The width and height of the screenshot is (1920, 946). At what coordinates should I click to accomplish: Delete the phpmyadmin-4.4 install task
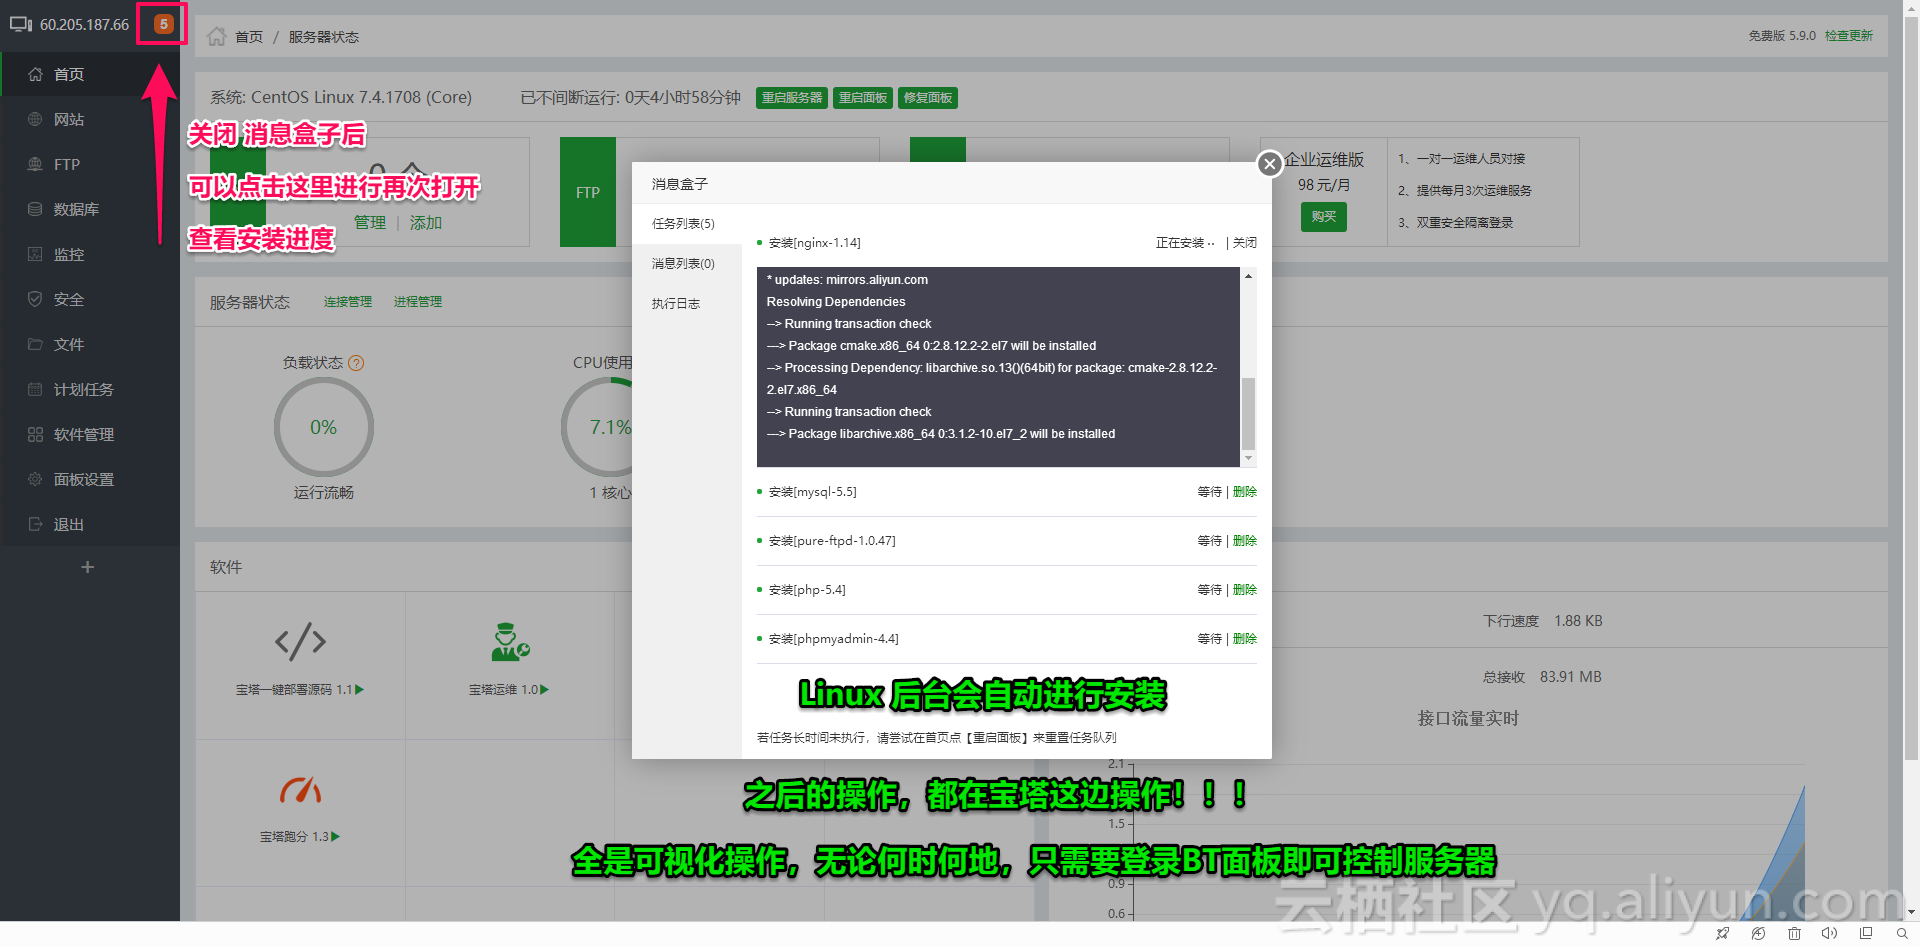[1245, 639]
